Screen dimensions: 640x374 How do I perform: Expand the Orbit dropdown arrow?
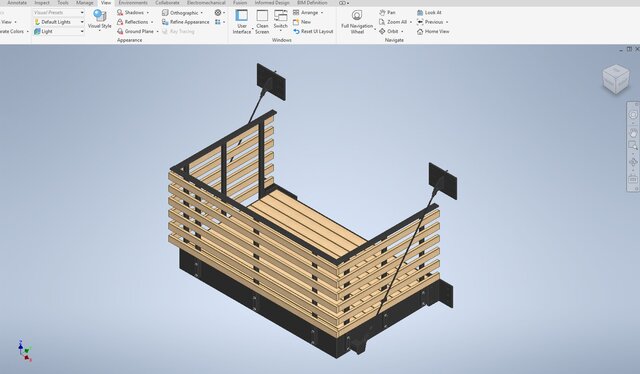click(x=402, y=31)
